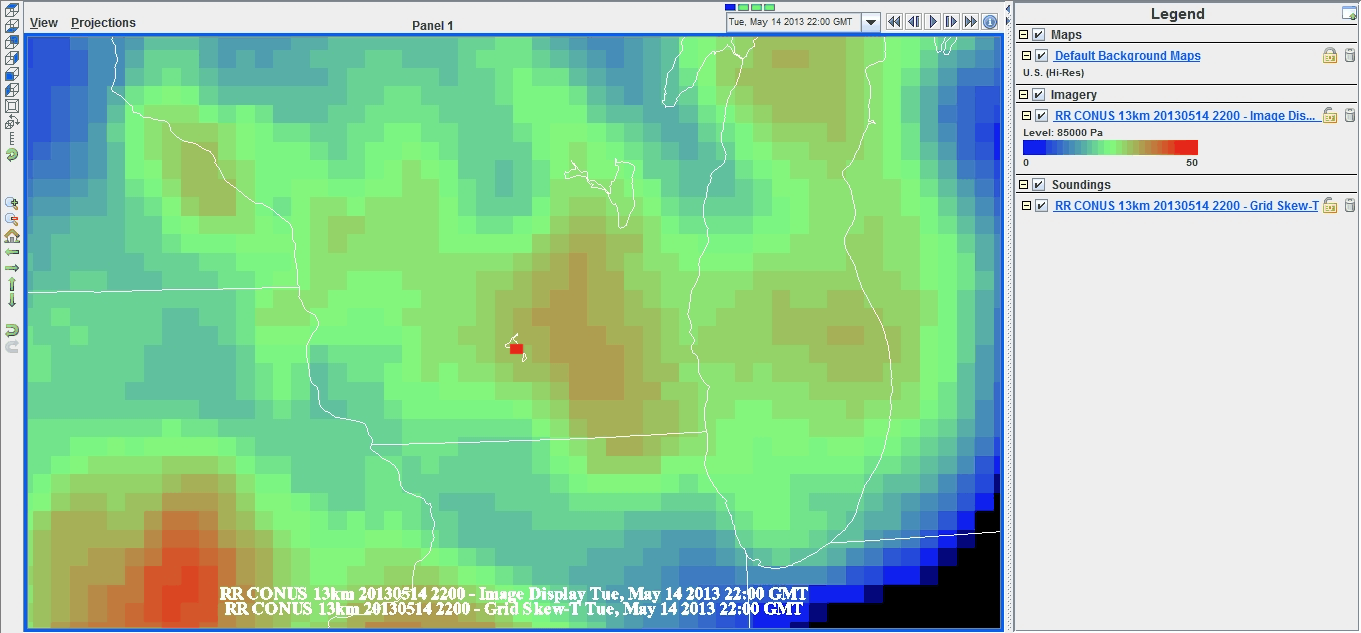This screenshot has width=1361, height=633.
Task: Toggle the lock on Default Background Maps
Action: tap(1330, 56)
